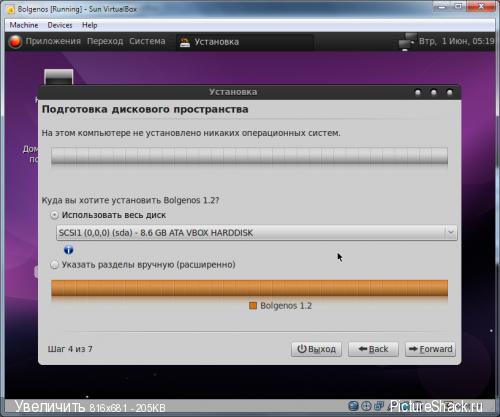This screenshot has height=417, width=500.
Task: Close the VirtualBox window
Action: coord(481,7)
